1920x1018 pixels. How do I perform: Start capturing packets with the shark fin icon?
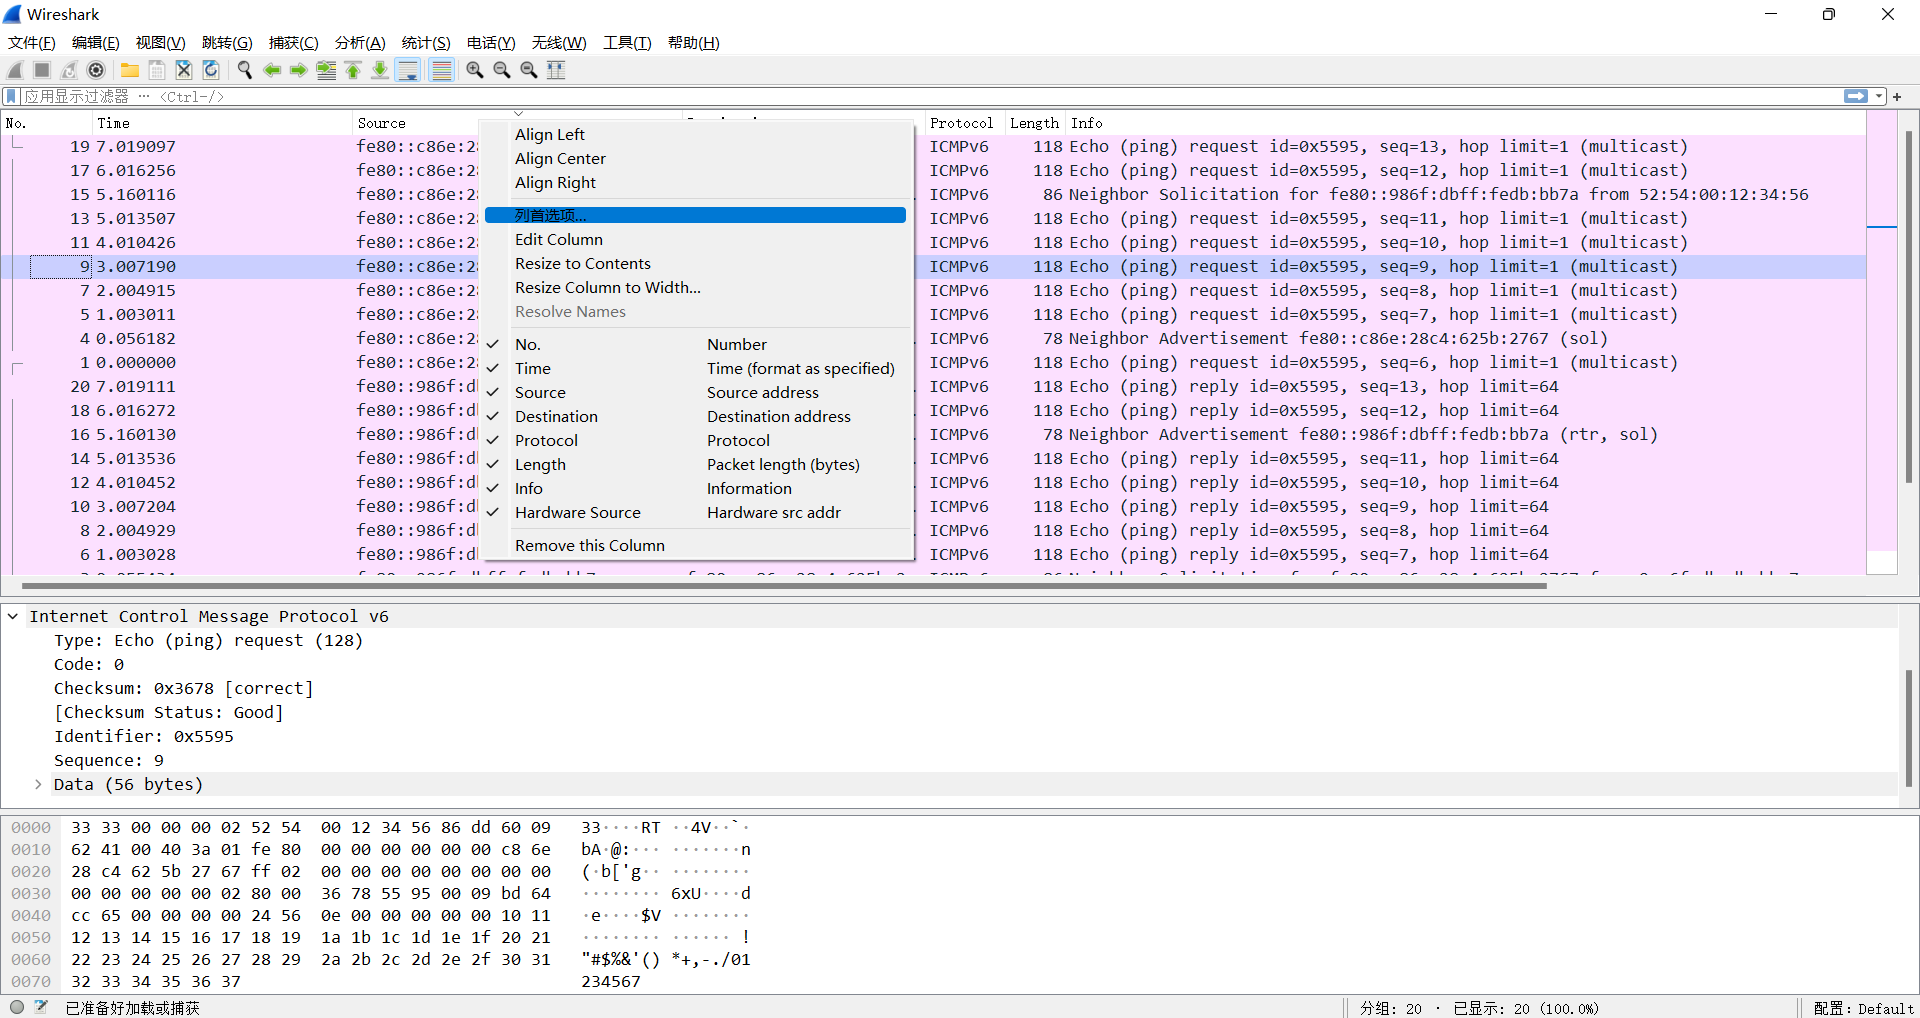coord(15,70)
